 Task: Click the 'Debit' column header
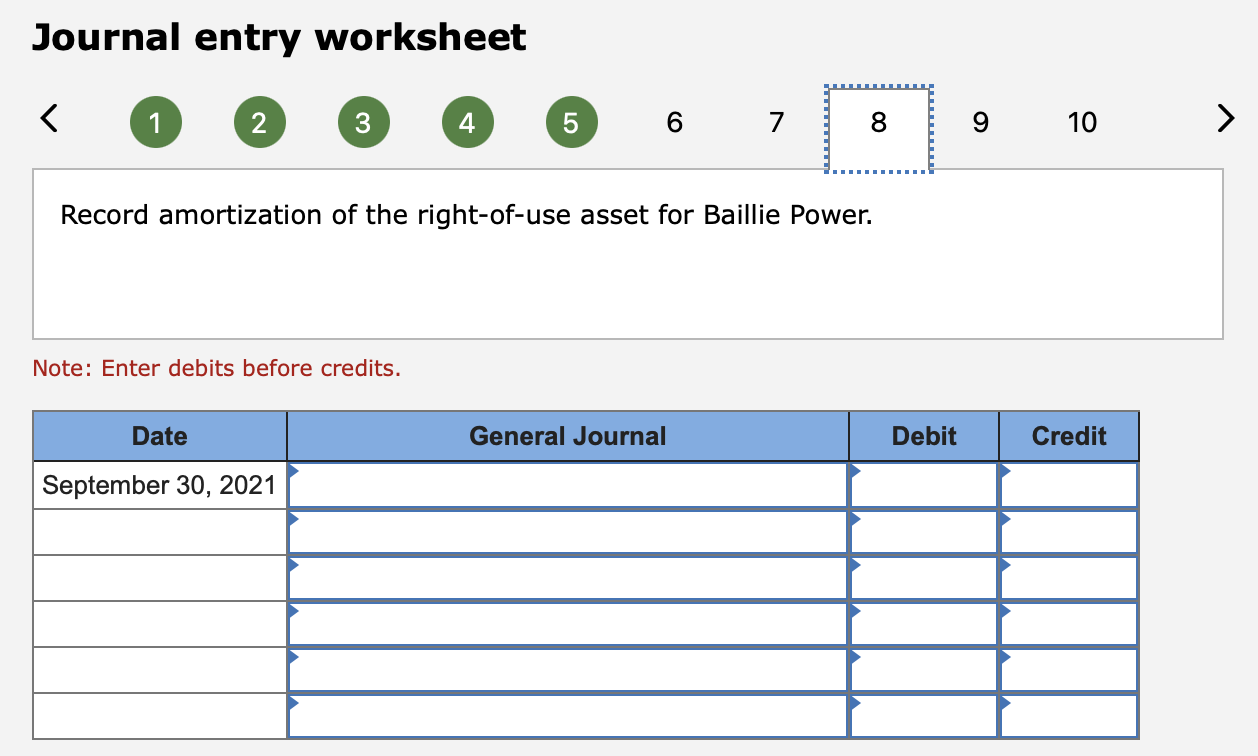(924, 436)
